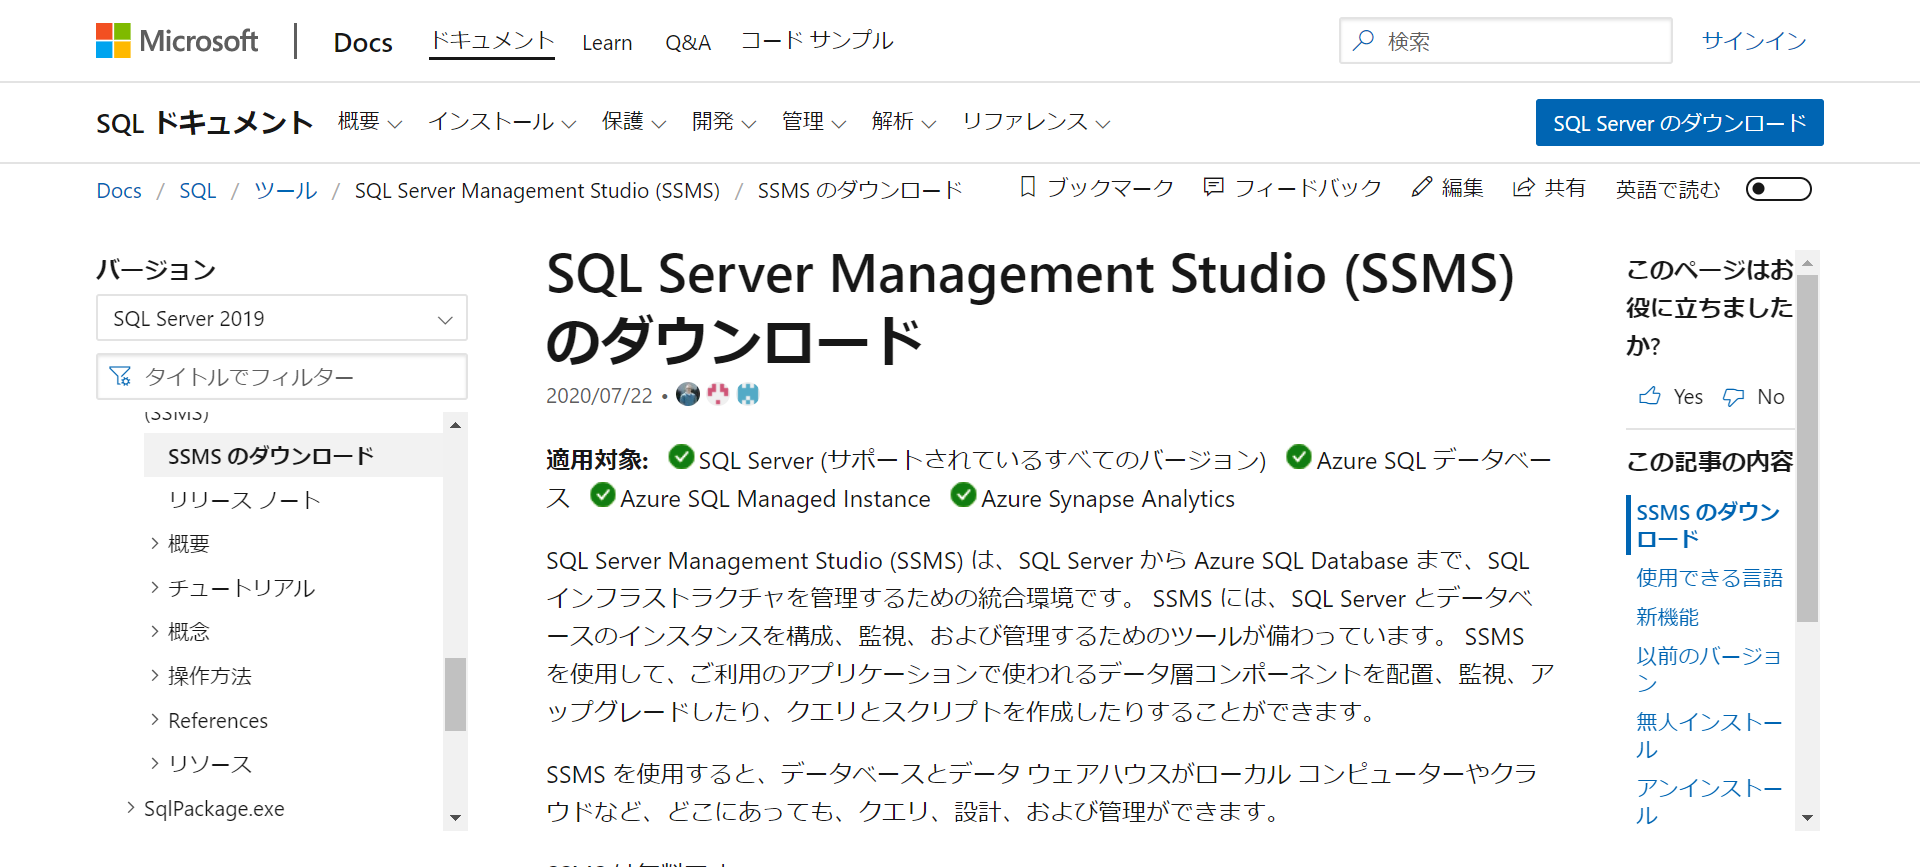Expand the 概念 tree node

point(155,631)
